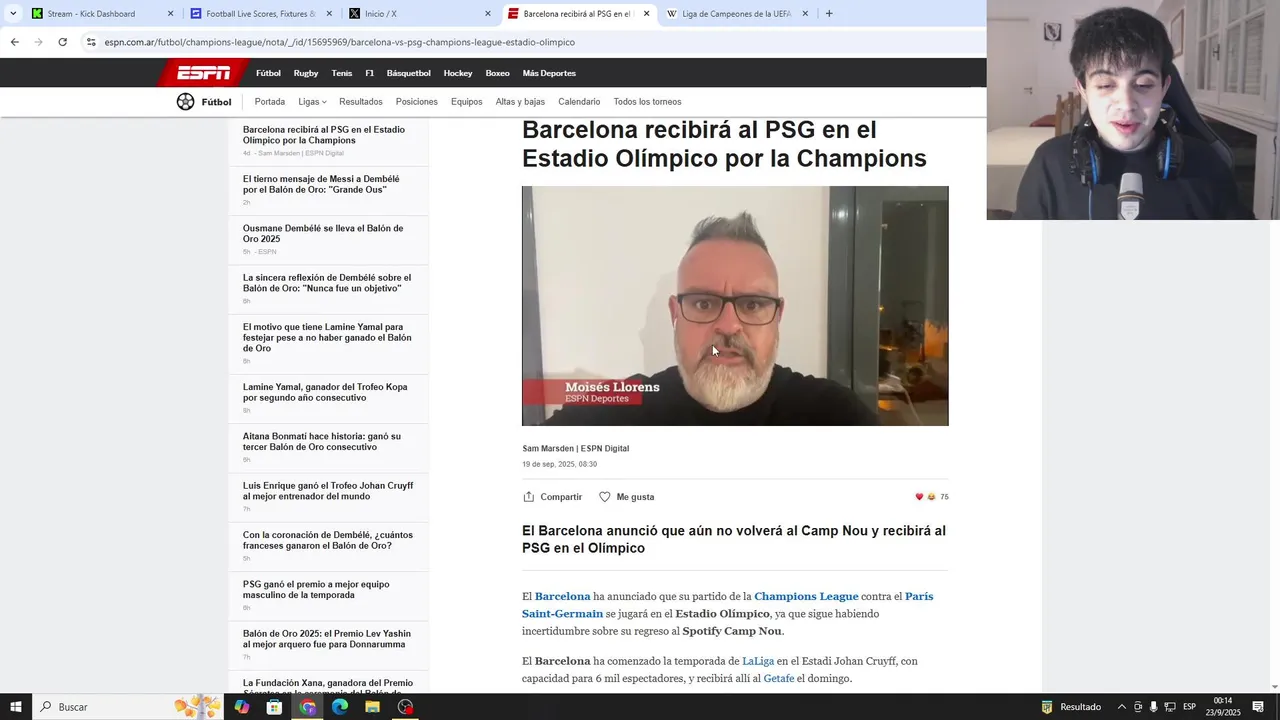Open the Champions League article link
The width and height of the screenshot is (1280, 720).
tap(806, 596)
